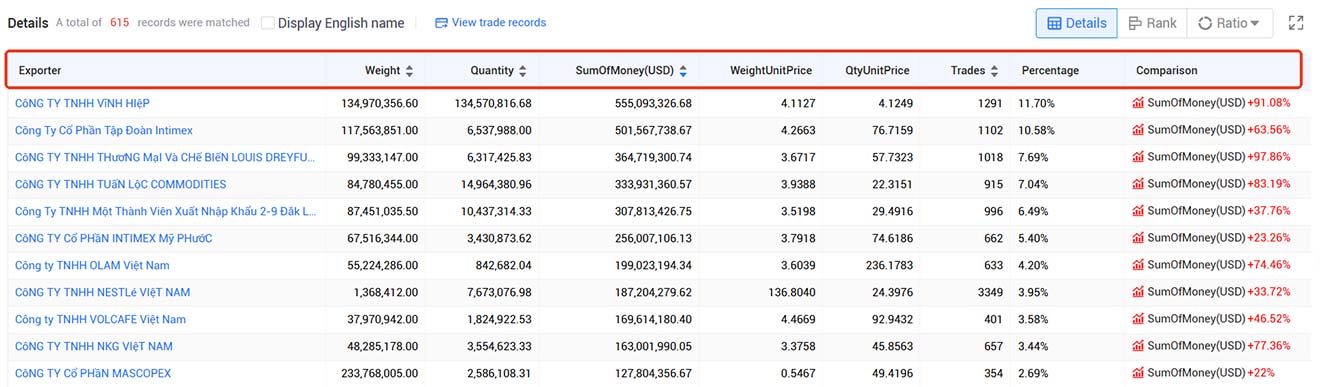Click the Comparison column header
The image size is (1320, 387).
(x=1166, y=71)
